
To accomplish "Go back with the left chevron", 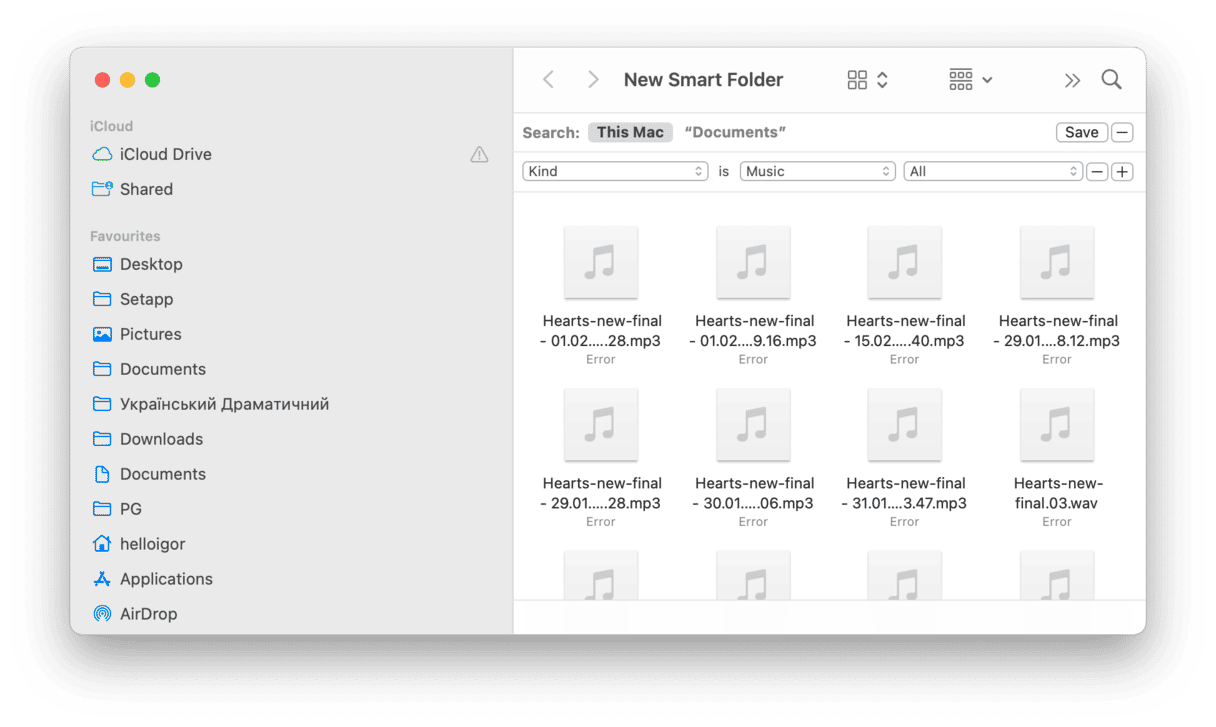I will (548, 80).
